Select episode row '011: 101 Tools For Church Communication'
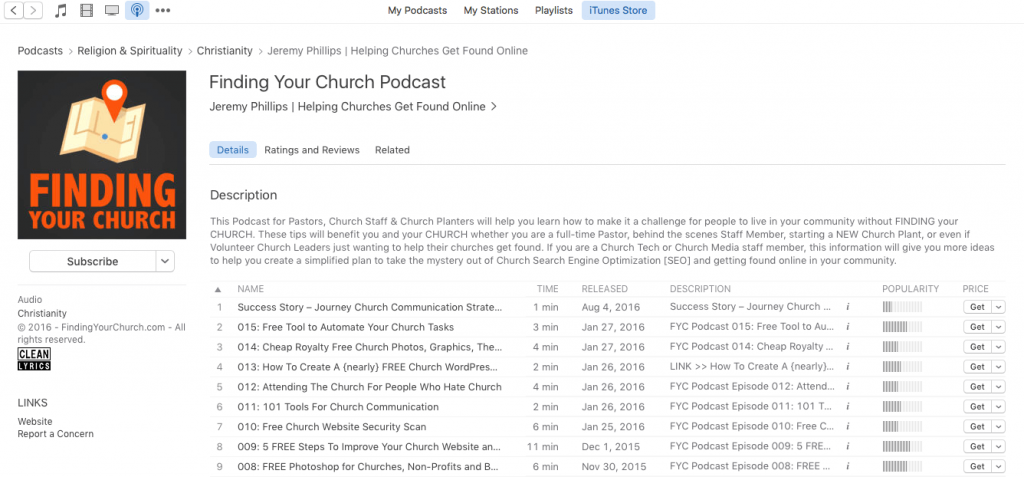Image resolution: width=1024 pixels, height=477 pixels. pyautogui.click(x=608, y=406)
